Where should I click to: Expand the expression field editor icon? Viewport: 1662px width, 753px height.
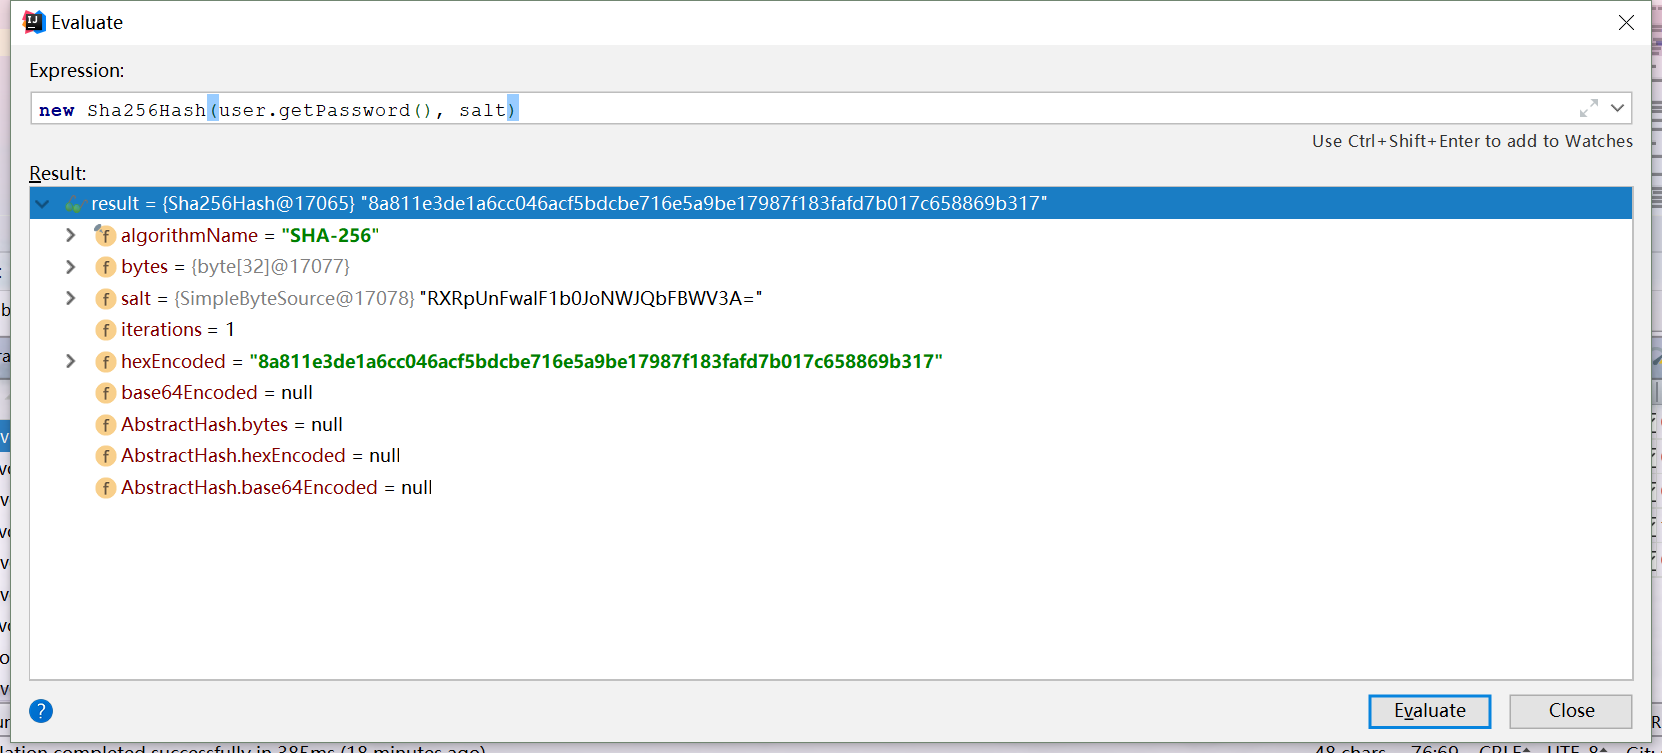(1589, 108)
